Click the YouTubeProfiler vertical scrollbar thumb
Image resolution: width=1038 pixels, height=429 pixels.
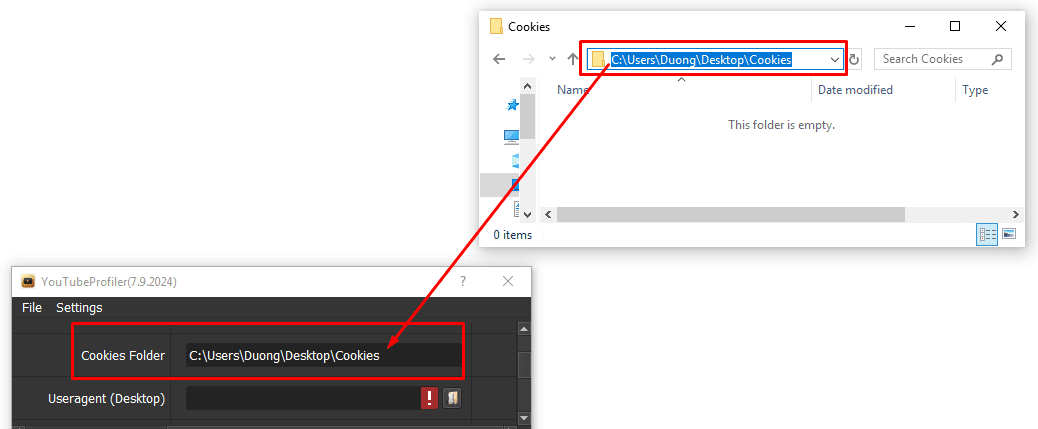[x=524, y=364]
